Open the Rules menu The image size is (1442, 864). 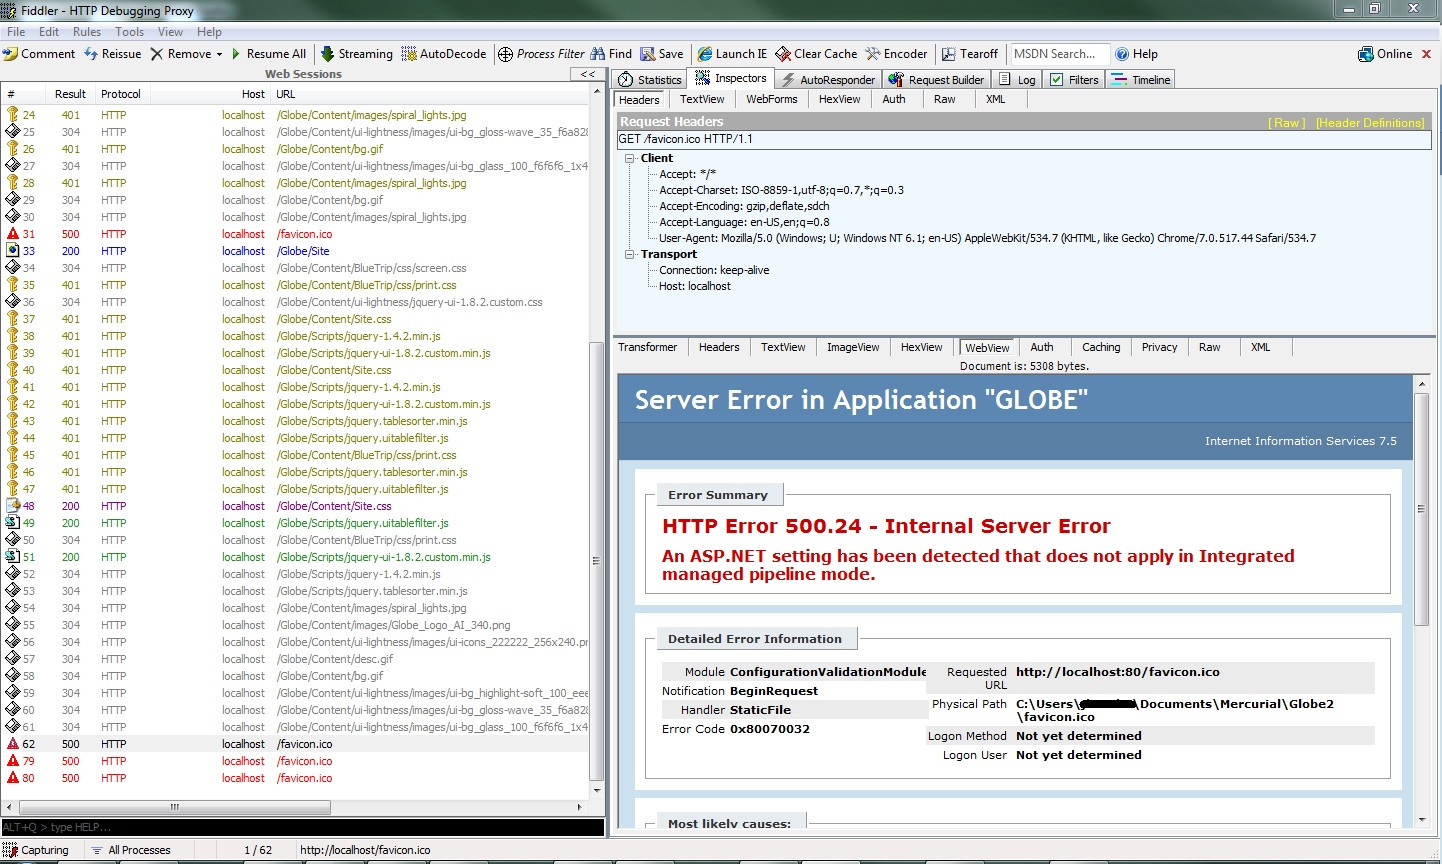87,32
